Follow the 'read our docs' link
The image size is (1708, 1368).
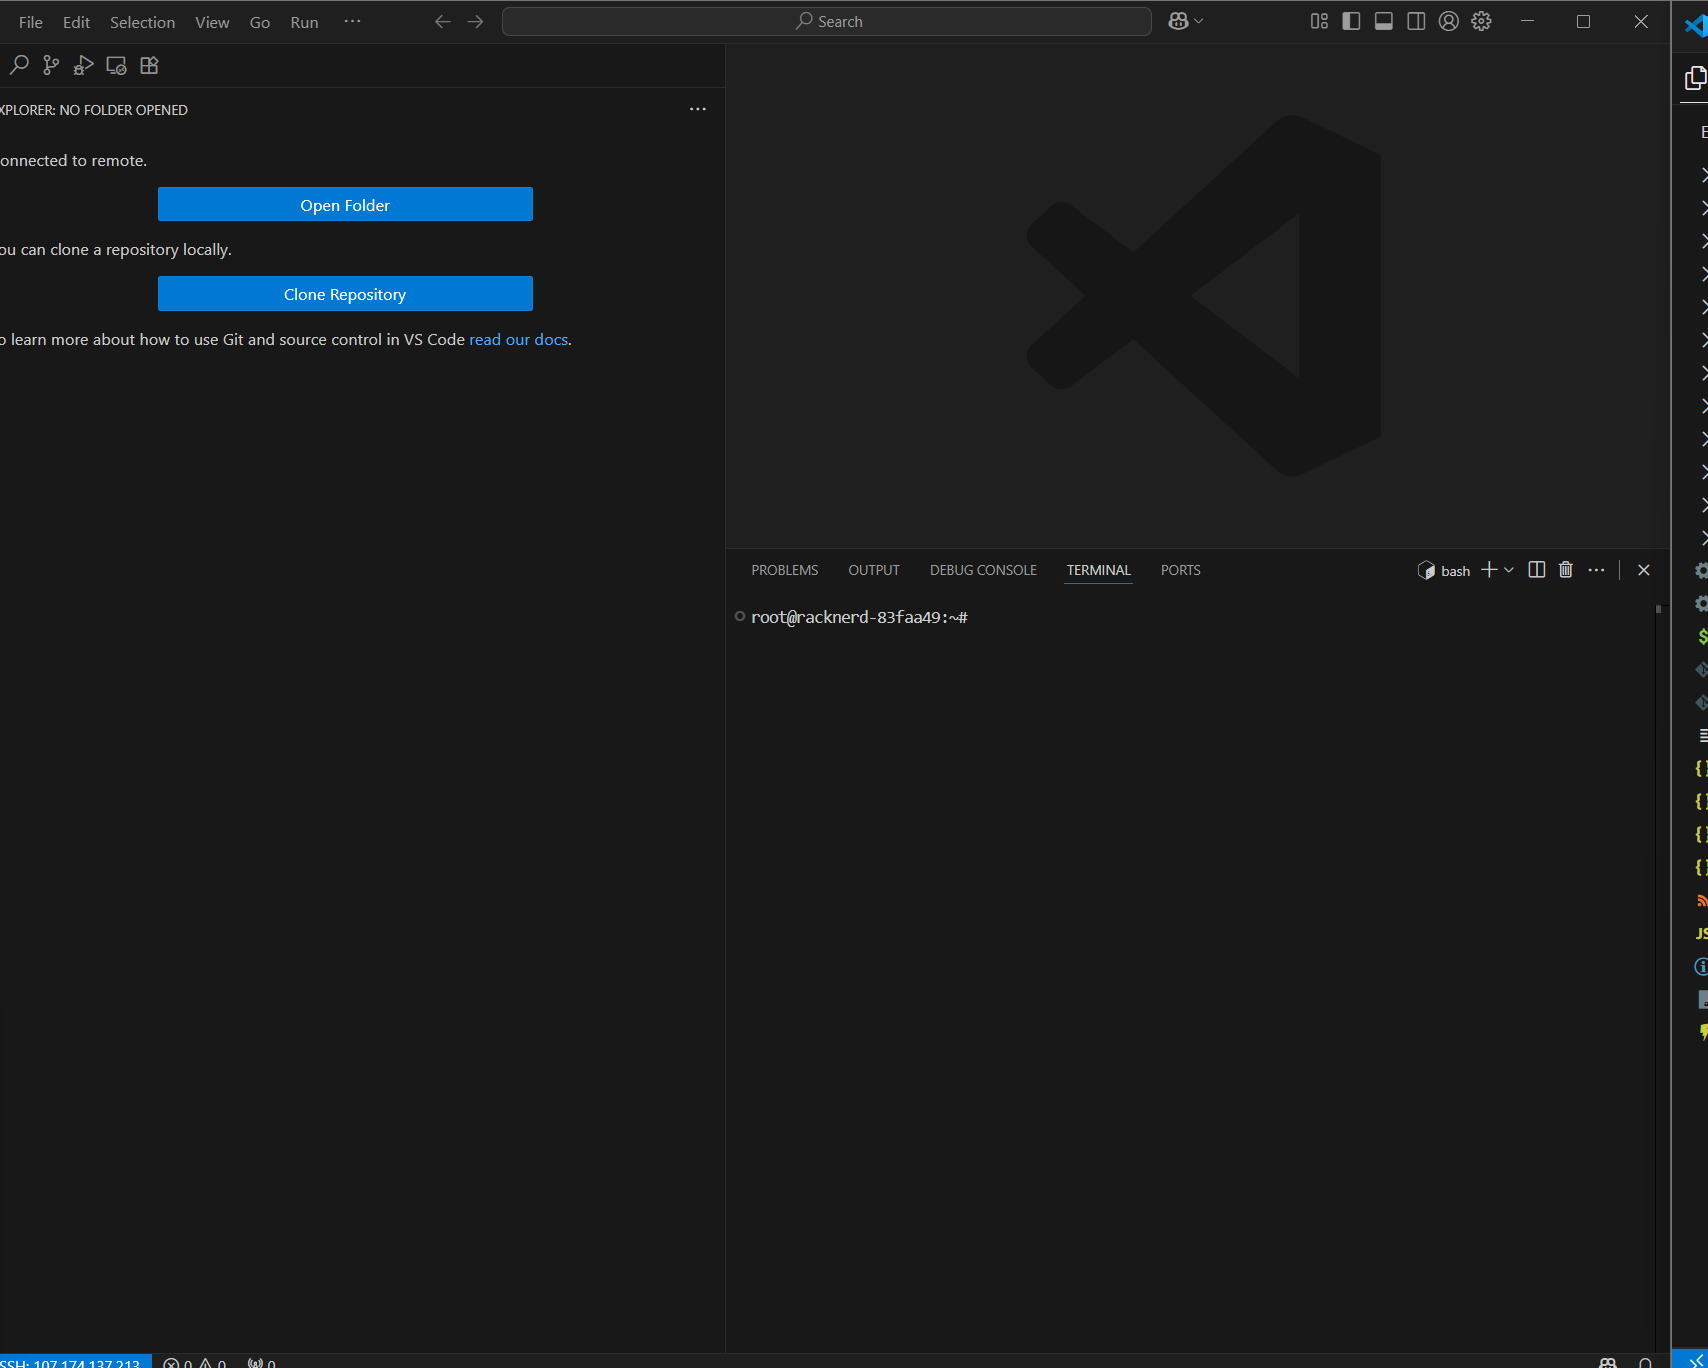pos(518,340)
